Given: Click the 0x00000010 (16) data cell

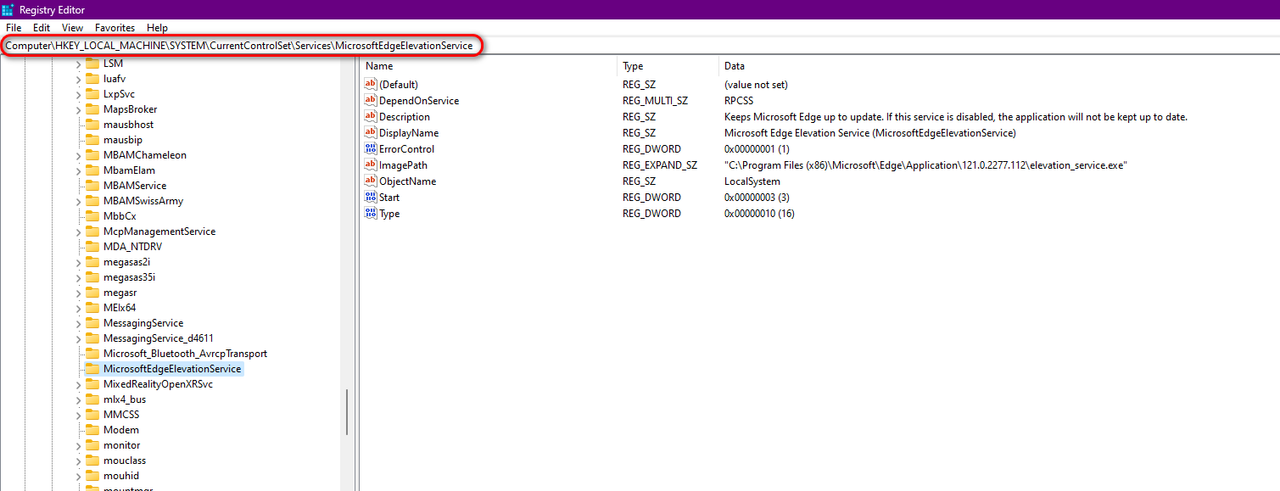Looking at the screenshot, I should 759,213.
